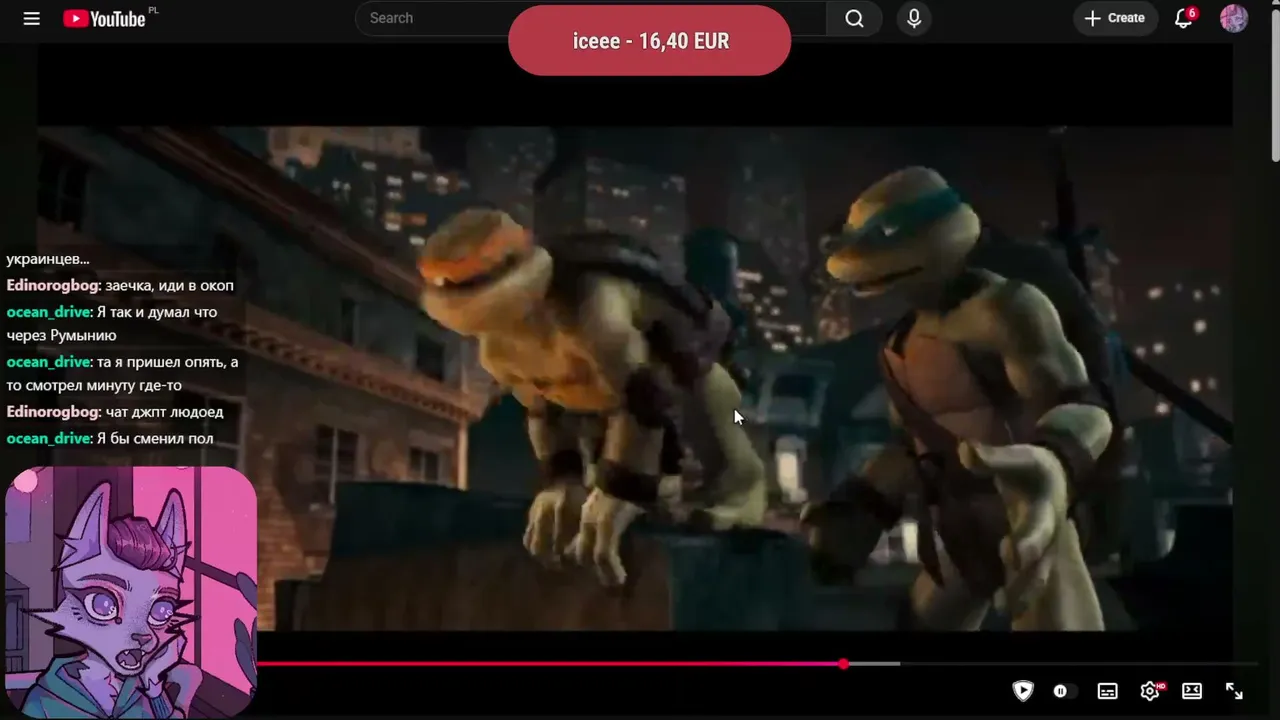Go to the YouTube home logo
The width and height of the screenshot is (1280, 720).
(x=104, y=18)
